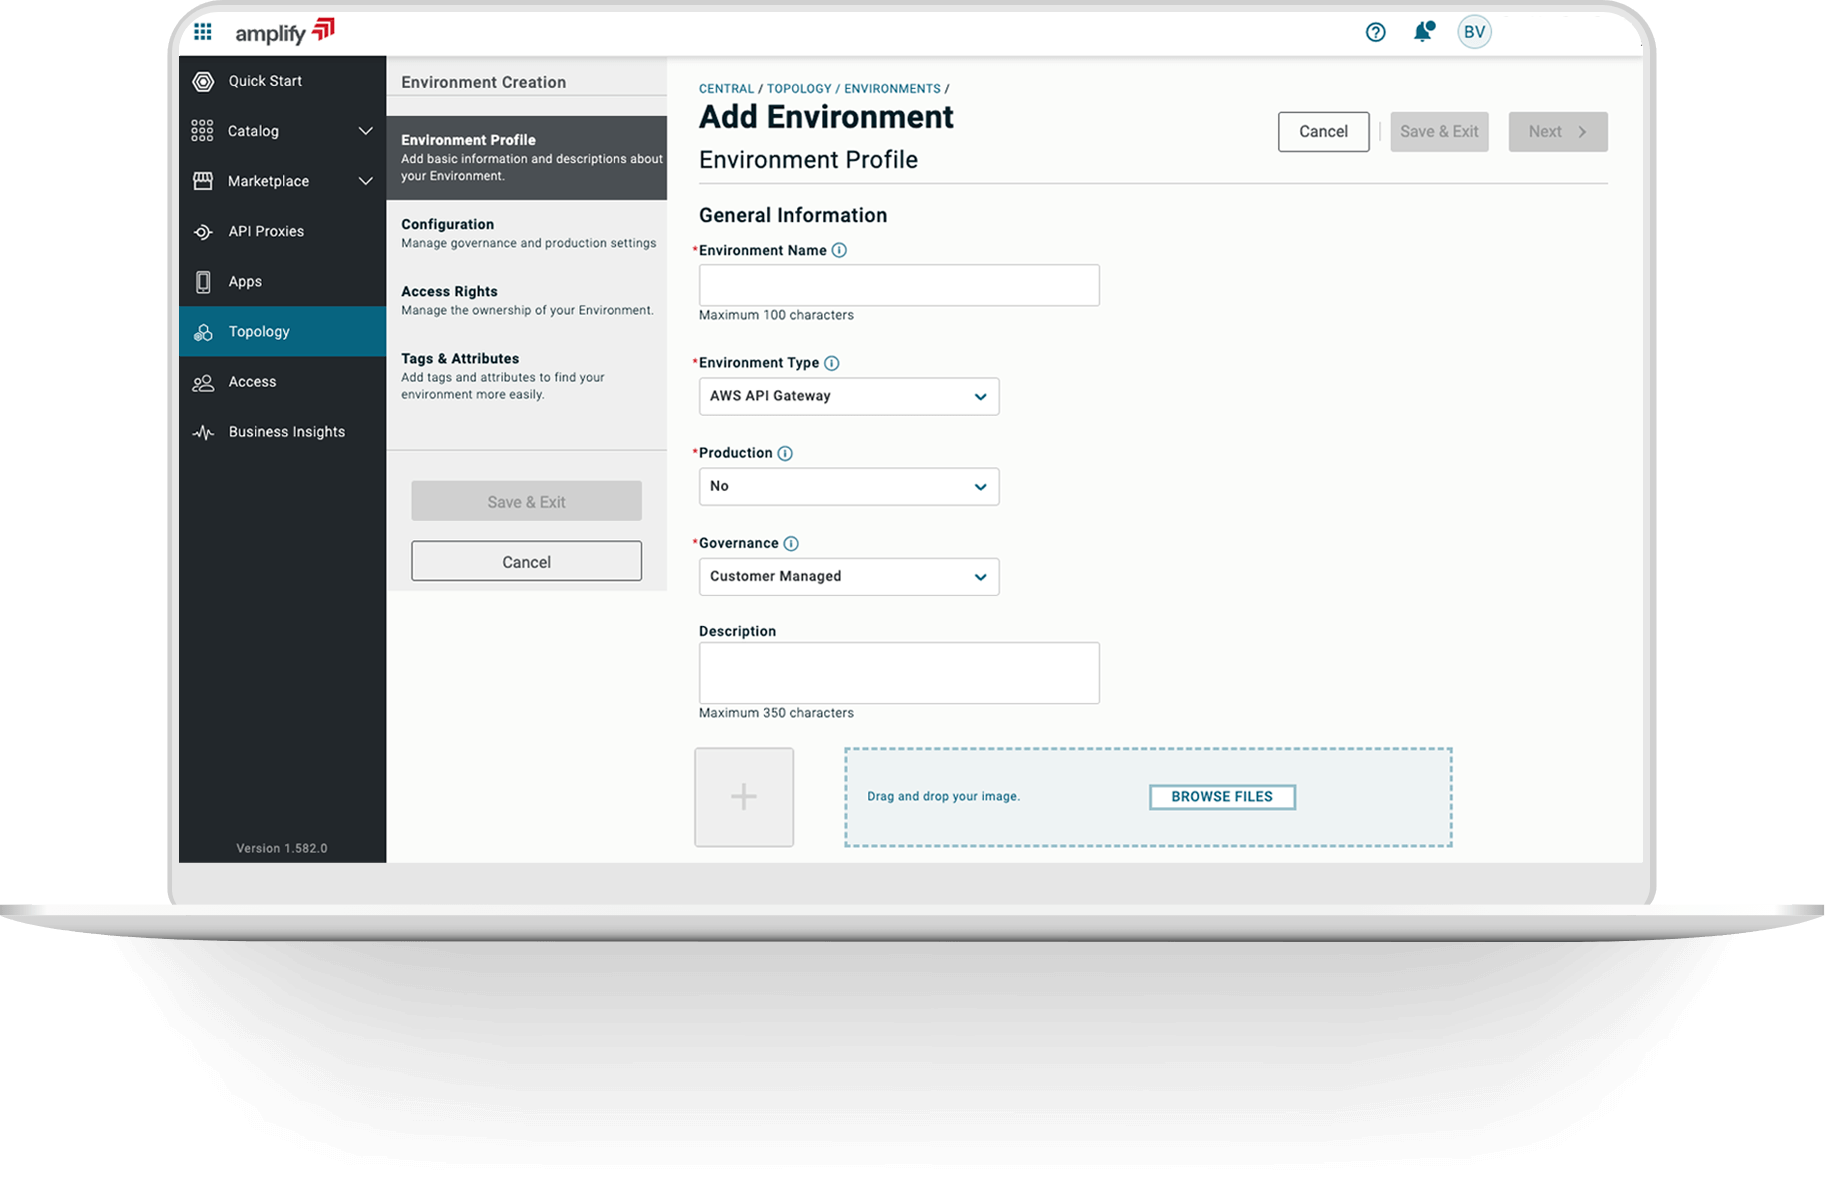1825x1182 pixels.
Task: Click the help question mark icon
Action: tap(1375, 32)
